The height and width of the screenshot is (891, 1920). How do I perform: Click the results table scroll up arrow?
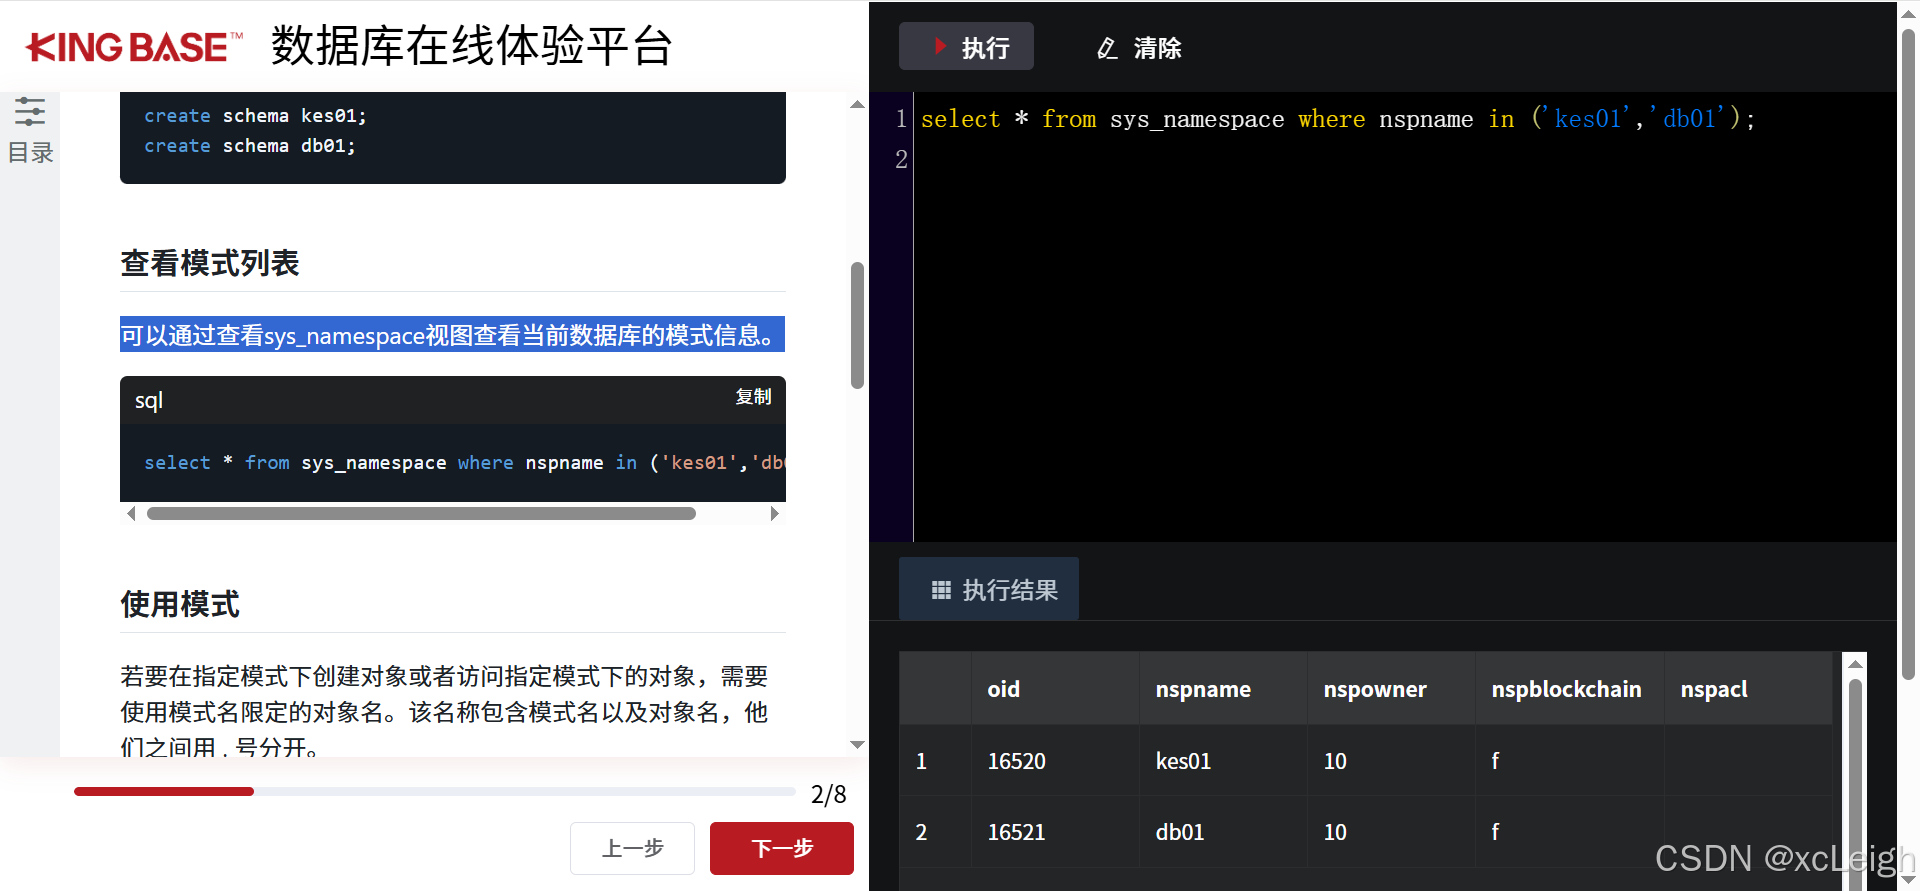point(1855,664)
